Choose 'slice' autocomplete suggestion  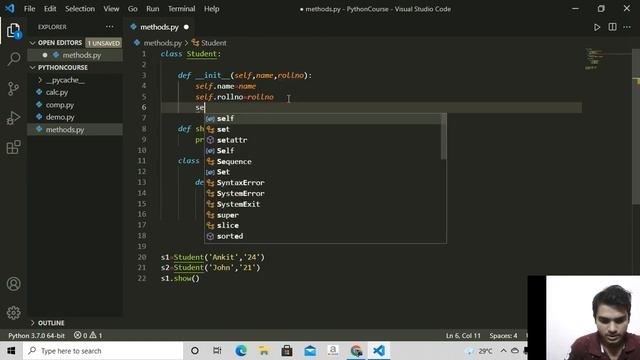pyautogui.click(x=322, y=225)
